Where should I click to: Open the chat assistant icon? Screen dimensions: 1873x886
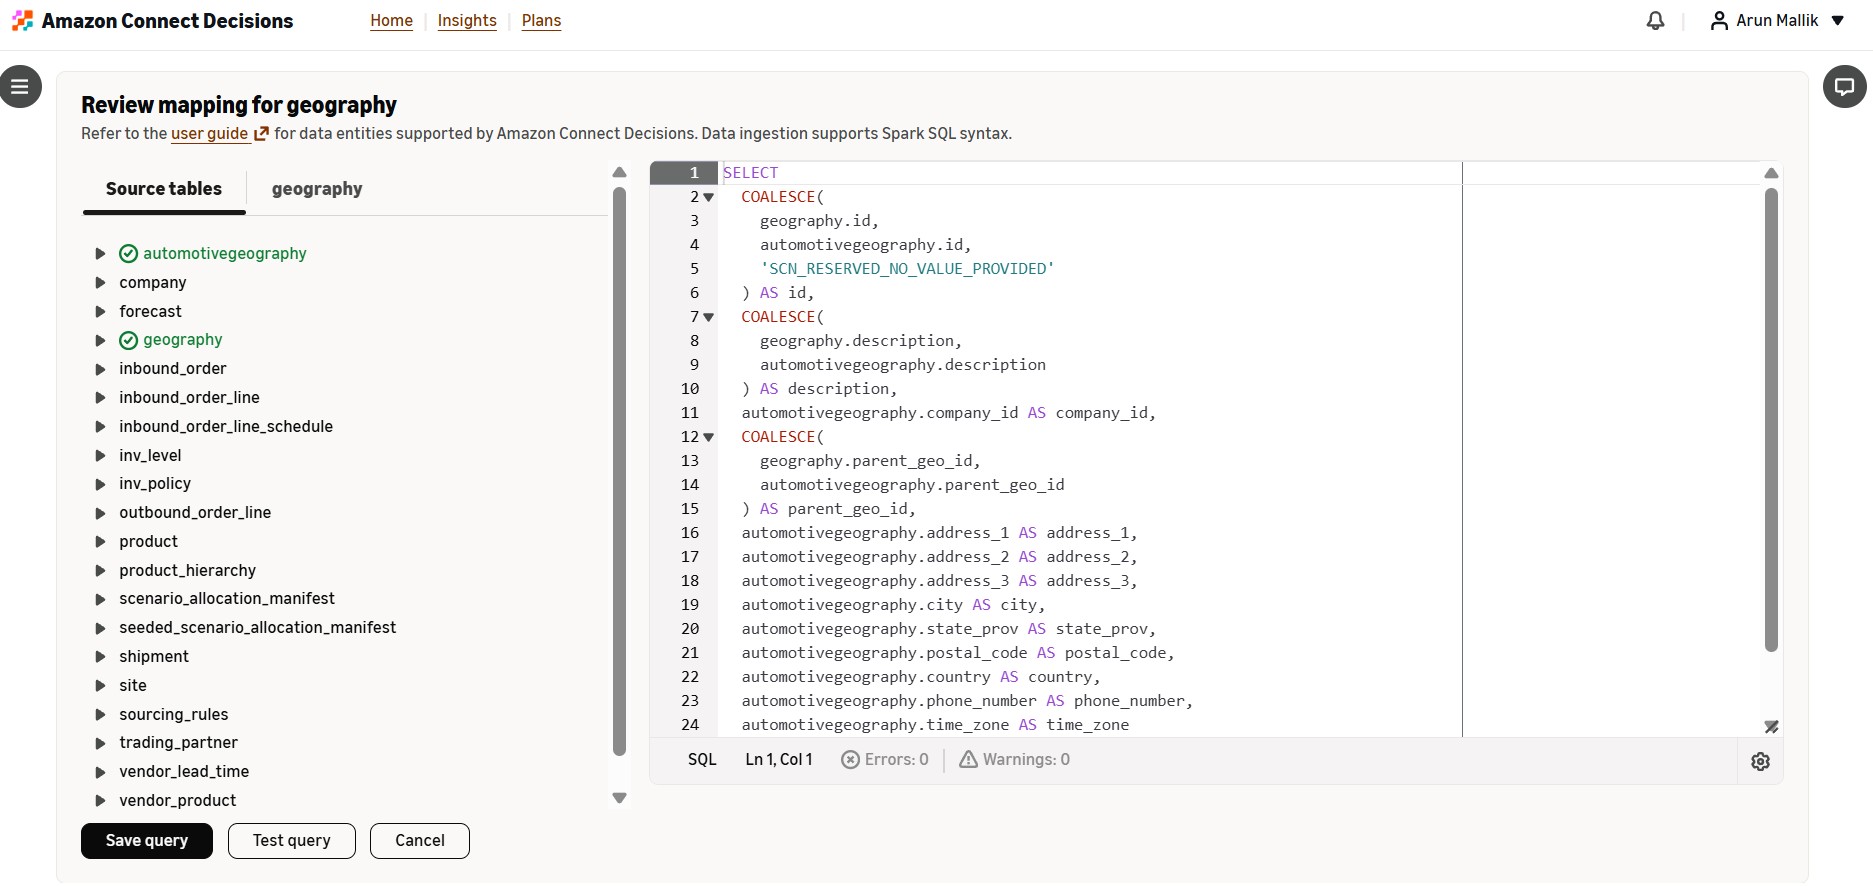[x=1844, y=87]
